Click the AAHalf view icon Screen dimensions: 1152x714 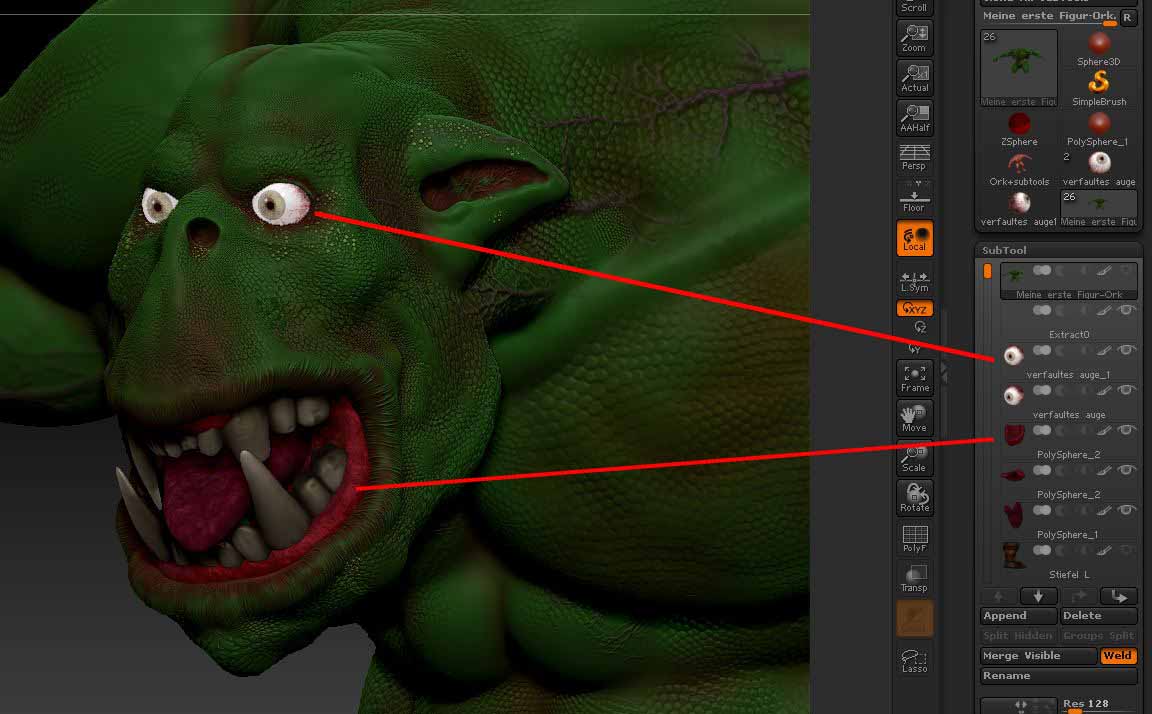914,117
